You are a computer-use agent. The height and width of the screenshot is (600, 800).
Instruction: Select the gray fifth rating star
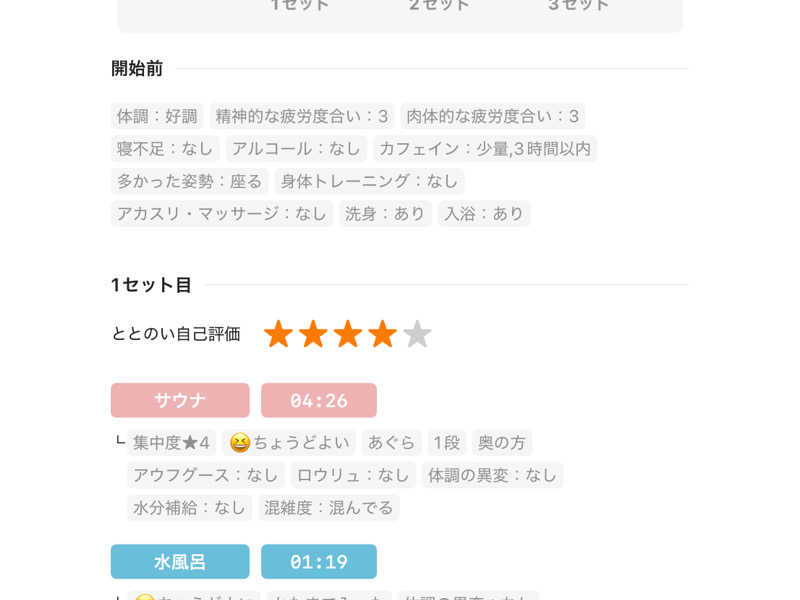coord(417,334)
